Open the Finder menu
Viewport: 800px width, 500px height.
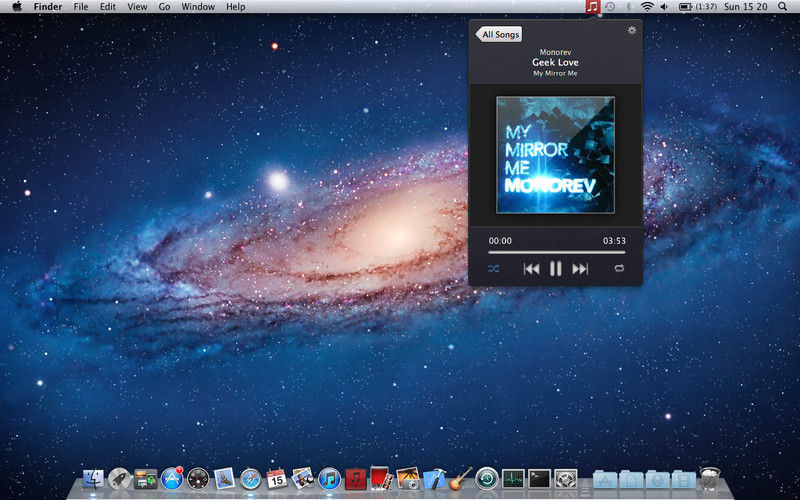click(x=48, y=7)
